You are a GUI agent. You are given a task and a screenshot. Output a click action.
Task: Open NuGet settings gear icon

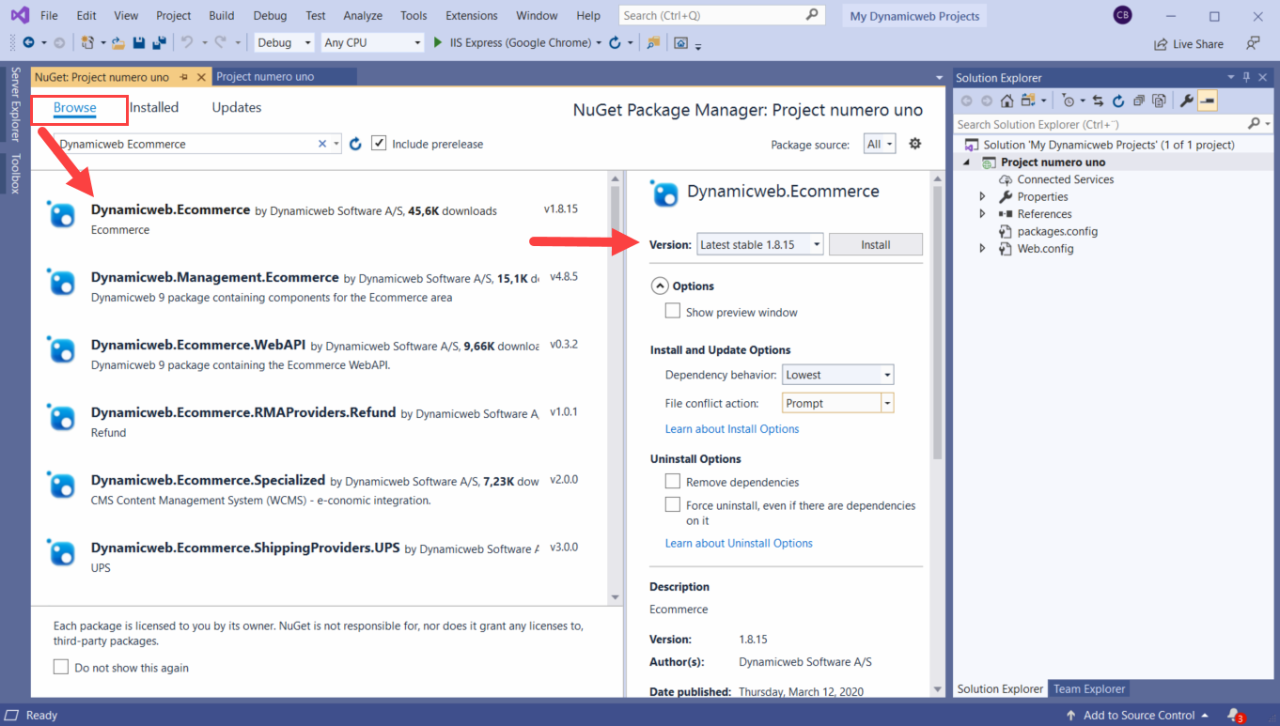[914, 144]
